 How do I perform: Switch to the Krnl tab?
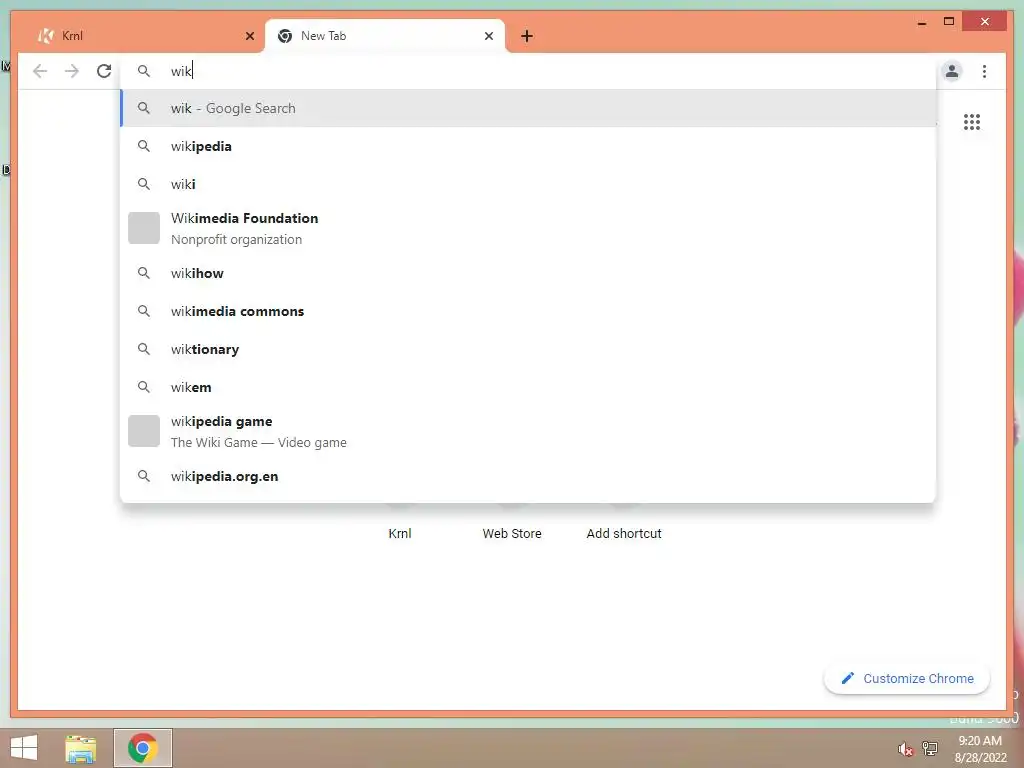146,36
